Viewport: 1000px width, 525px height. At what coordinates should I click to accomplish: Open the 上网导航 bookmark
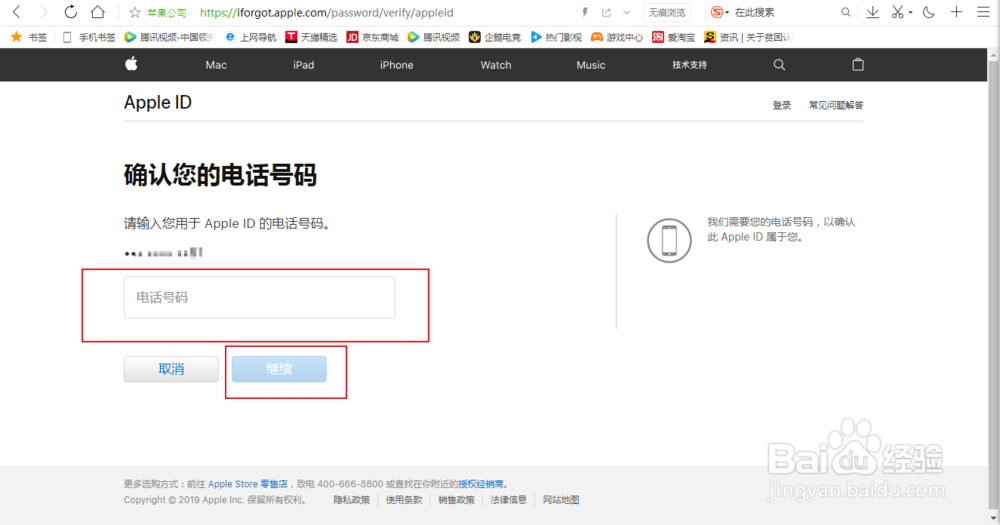(251, 37)
